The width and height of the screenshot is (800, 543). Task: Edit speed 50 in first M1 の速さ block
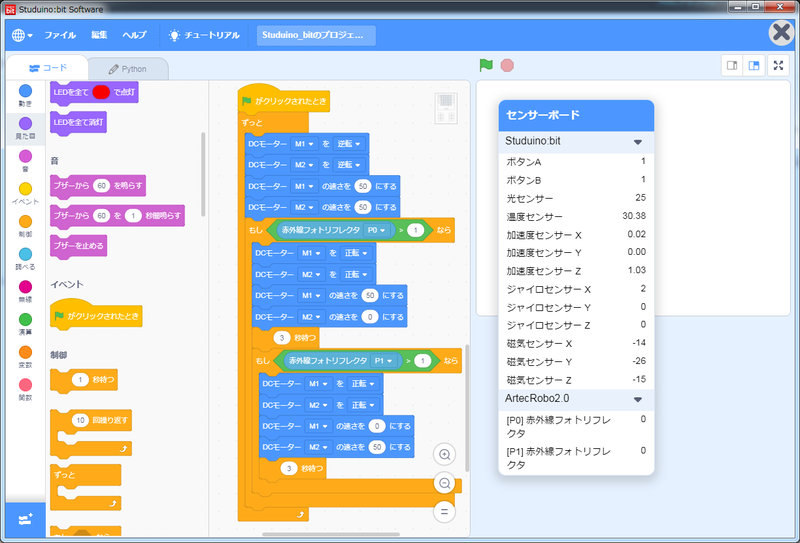(363, 186)
